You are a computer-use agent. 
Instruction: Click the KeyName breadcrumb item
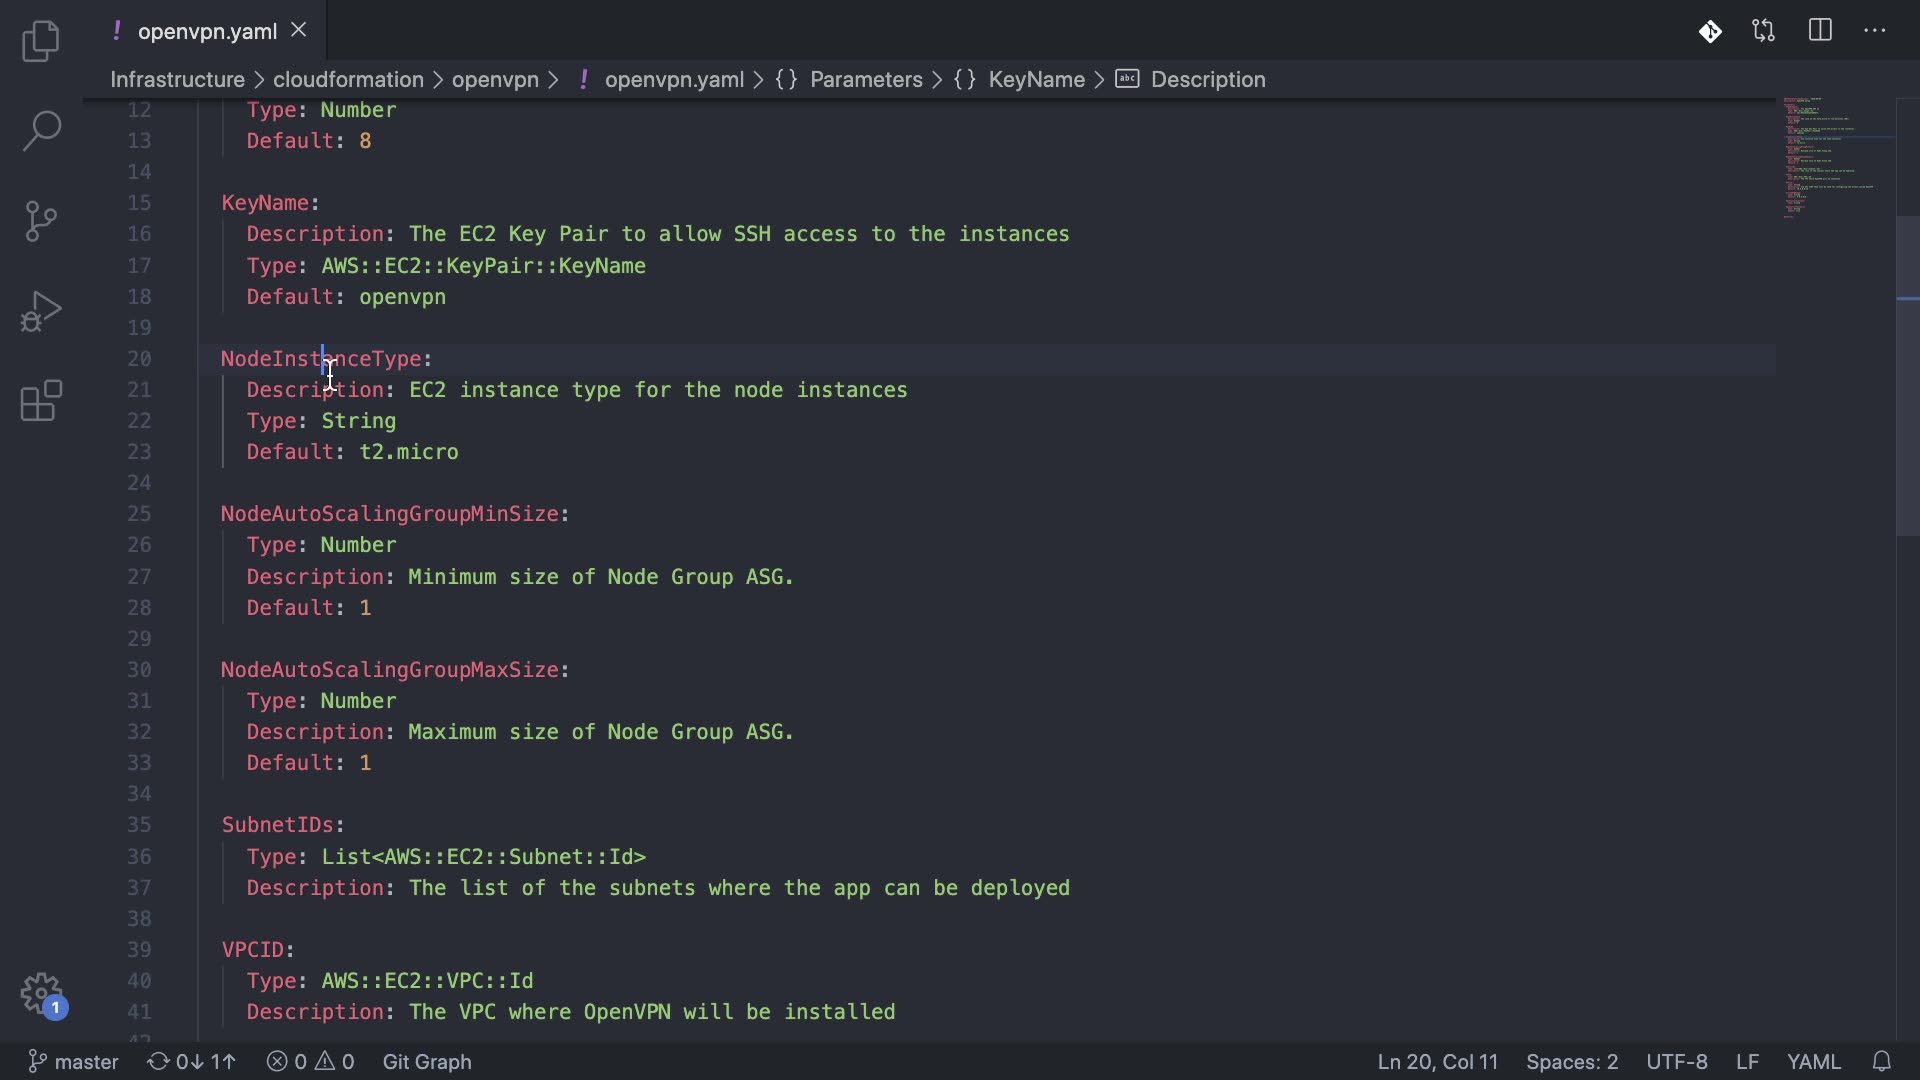(1036, 80)
